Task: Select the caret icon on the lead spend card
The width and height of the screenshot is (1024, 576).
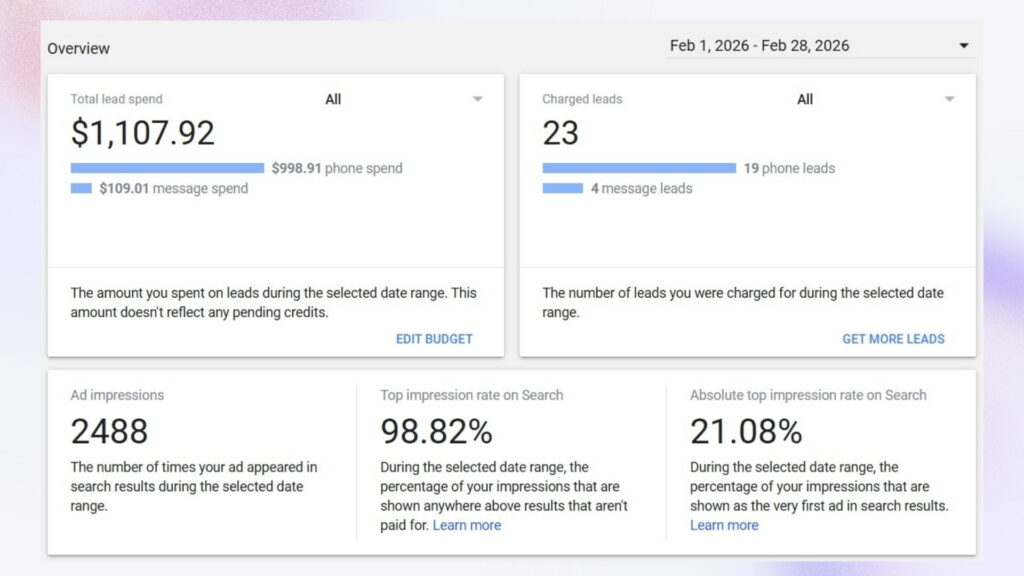Action: point(478,99)
